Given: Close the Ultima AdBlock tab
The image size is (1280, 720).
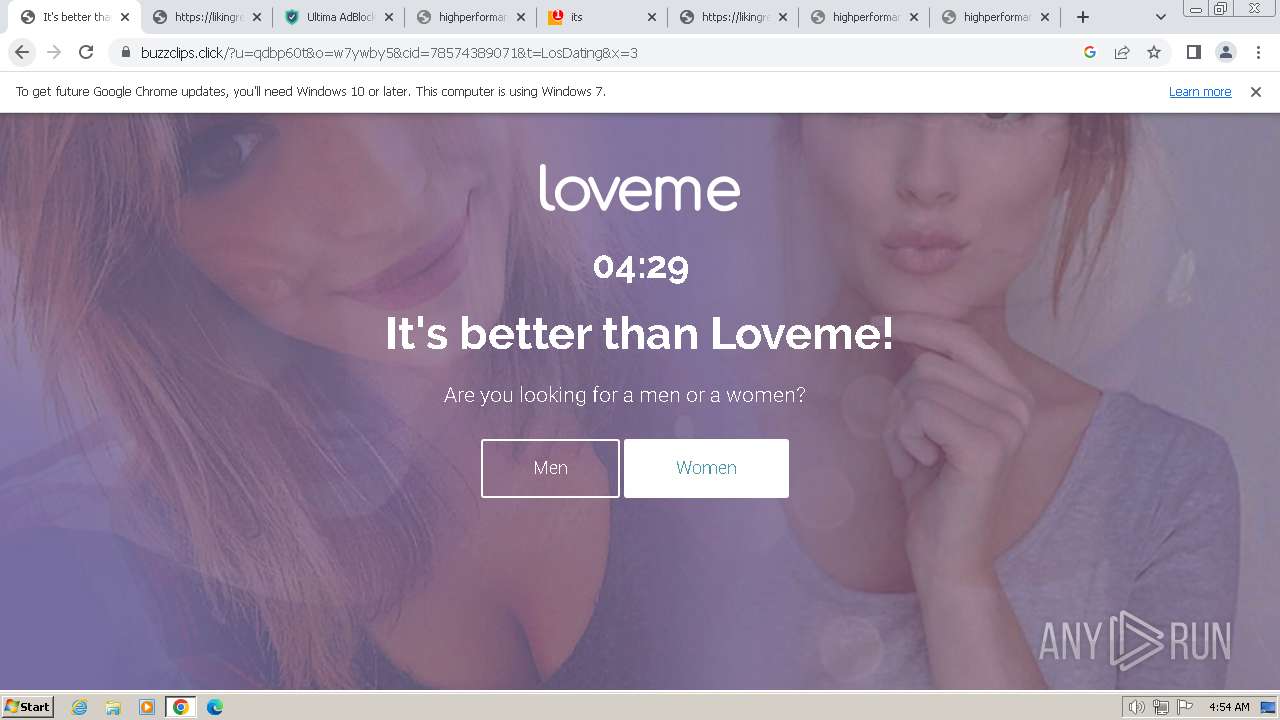Looking at the screenshot, I should (x=387, y=17).
